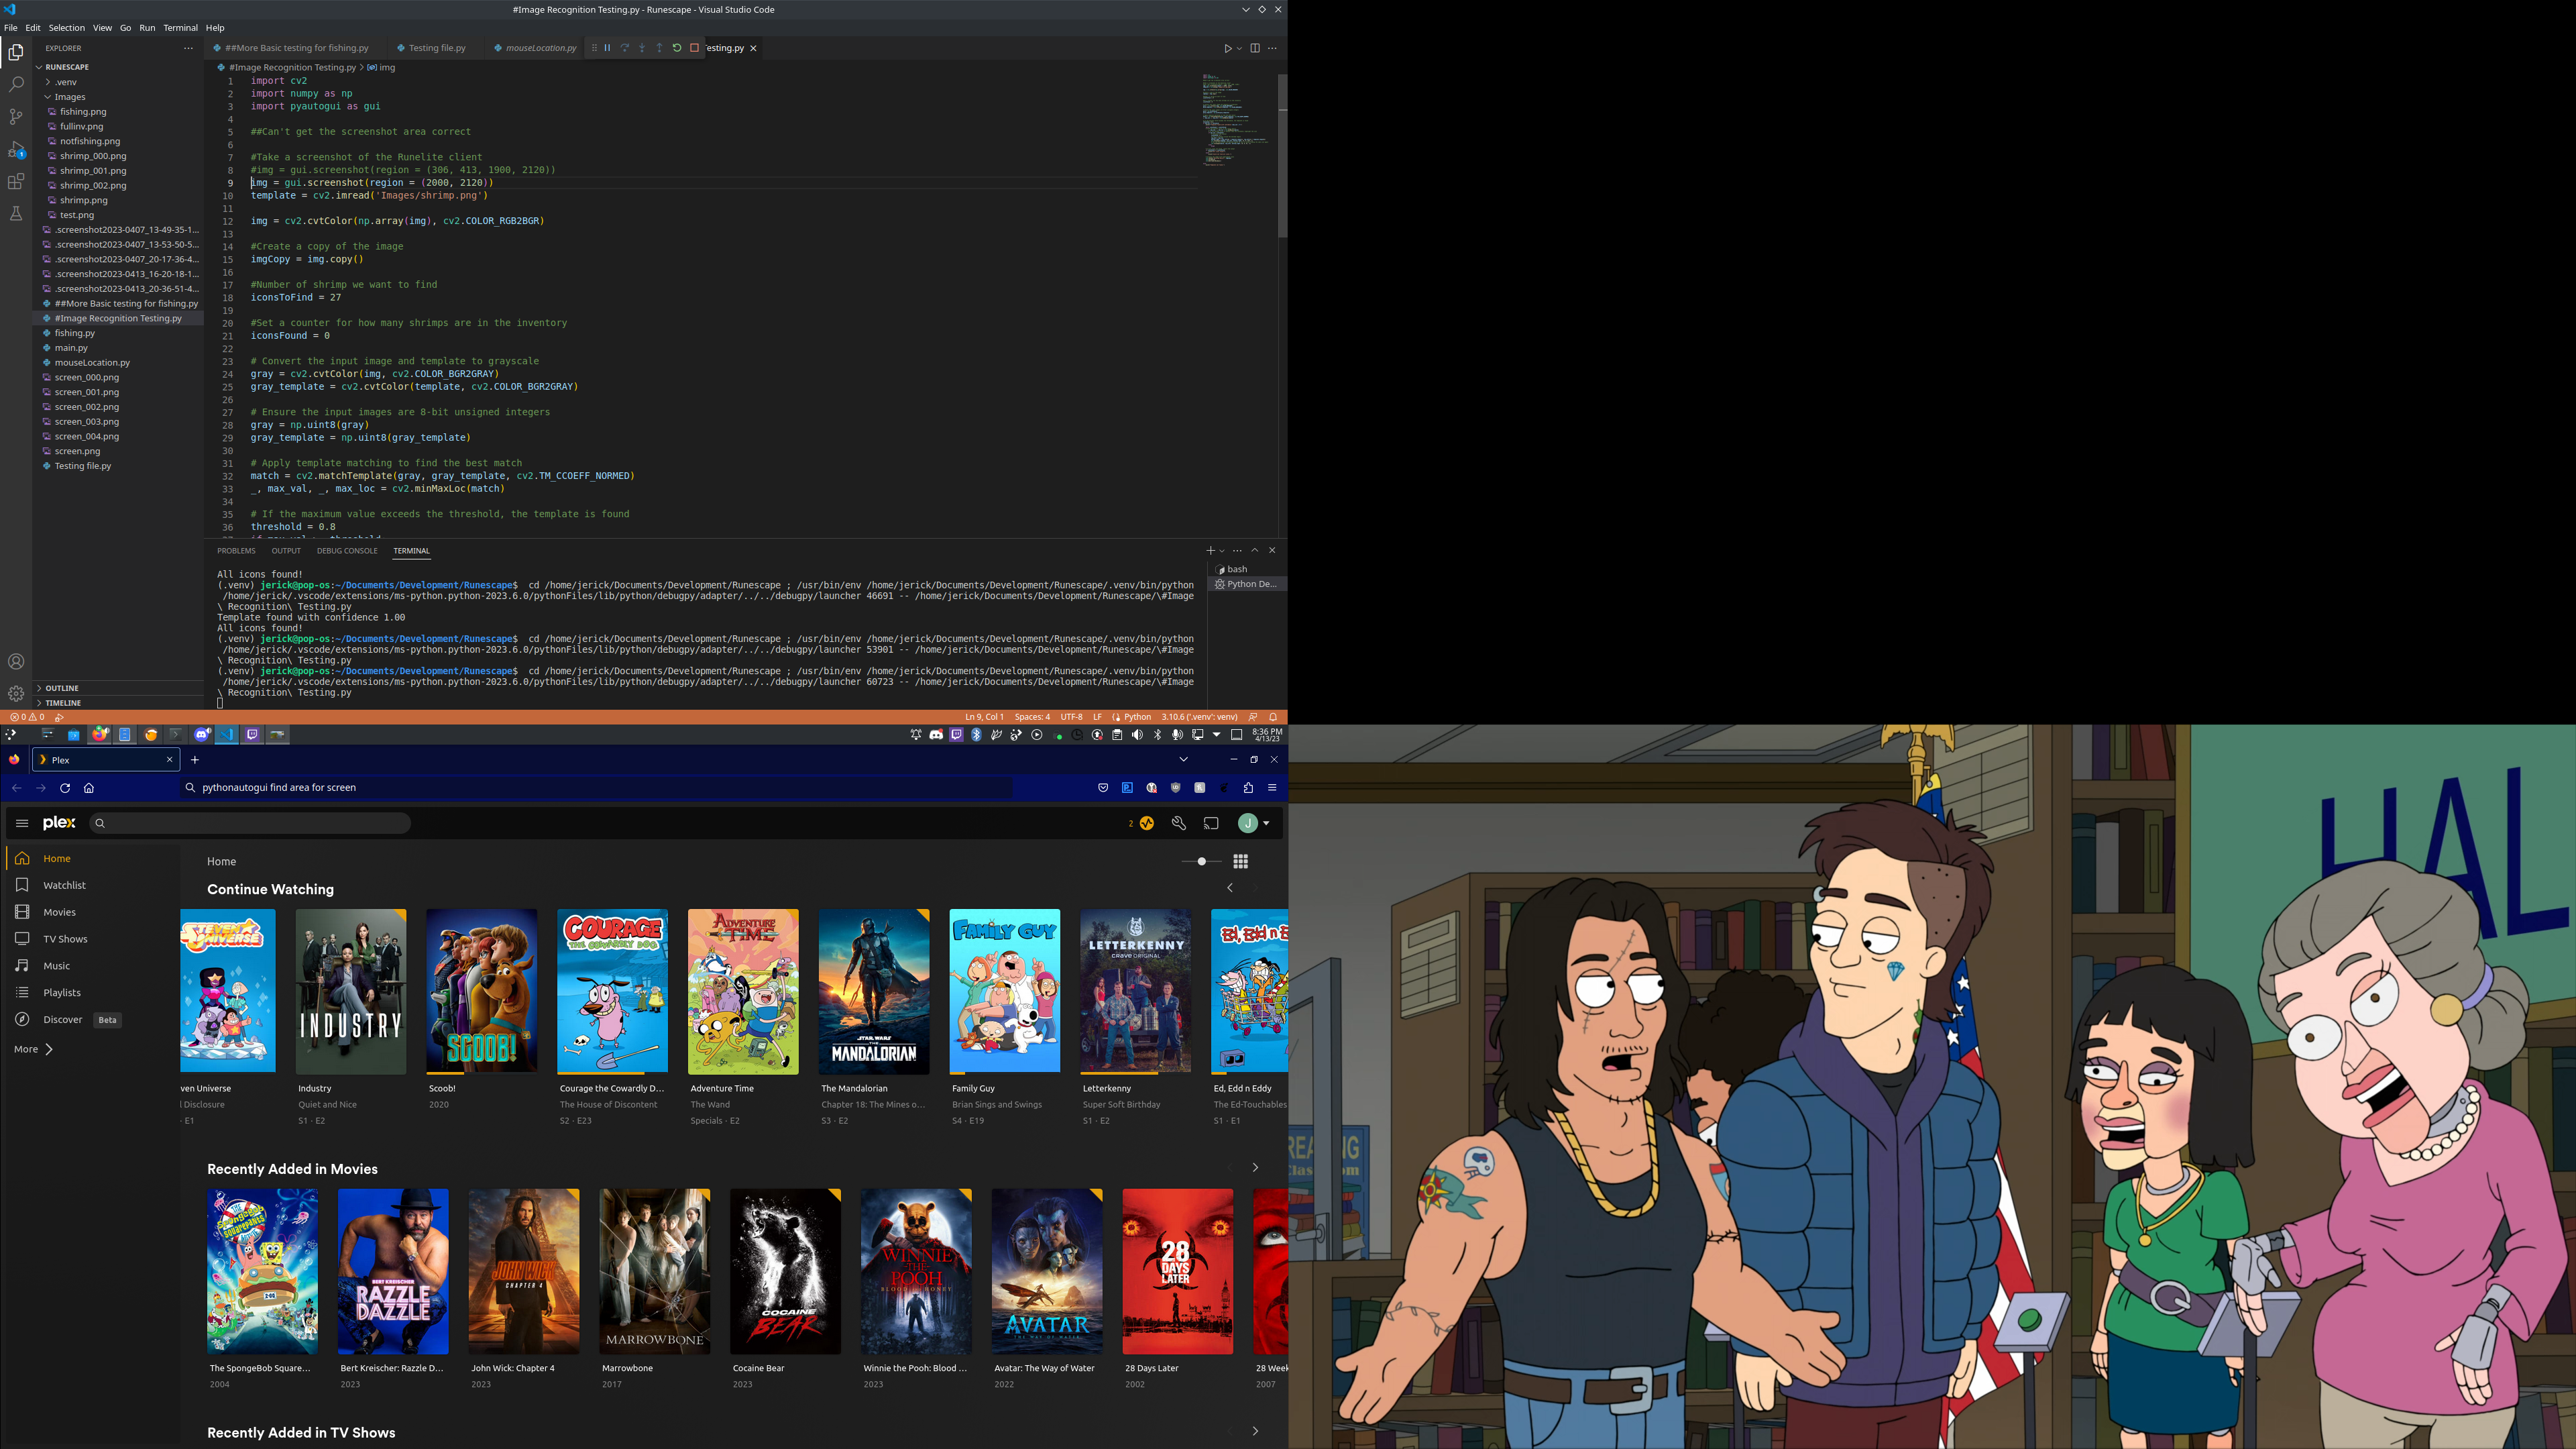Click the red Stop debugging icon
2576x1449 pixels.
click(x=694, y=48)
